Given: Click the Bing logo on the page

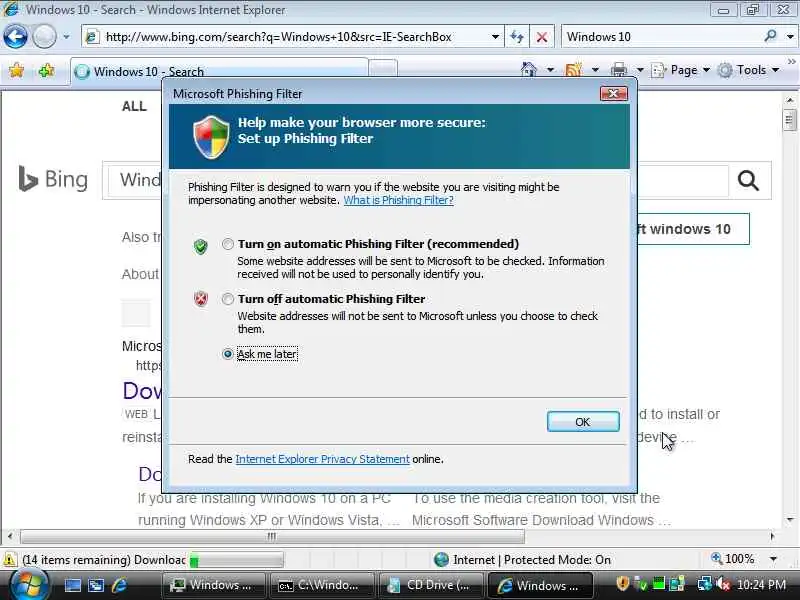Looking at the screenshot, I should tap(53, 179).
